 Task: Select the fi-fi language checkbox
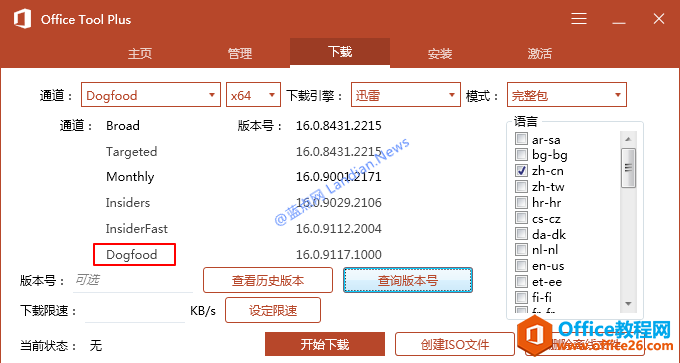pos(521,298)
